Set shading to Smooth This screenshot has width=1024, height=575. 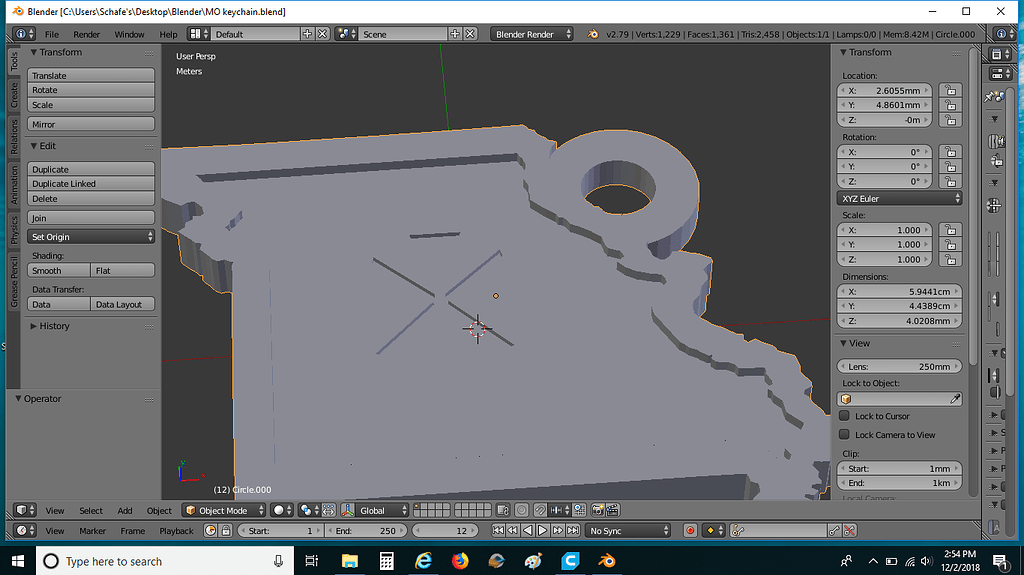[x=59, y=271]
